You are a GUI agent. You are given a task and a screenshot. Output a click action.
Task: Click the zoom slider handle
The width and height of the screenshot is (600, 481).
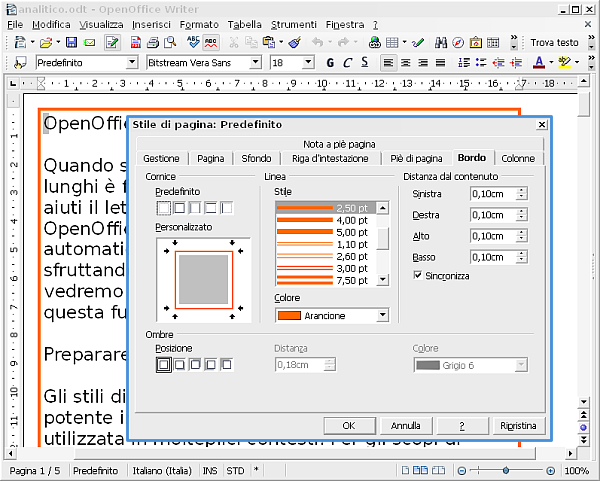pyautogui.click(x=506, y=470)
